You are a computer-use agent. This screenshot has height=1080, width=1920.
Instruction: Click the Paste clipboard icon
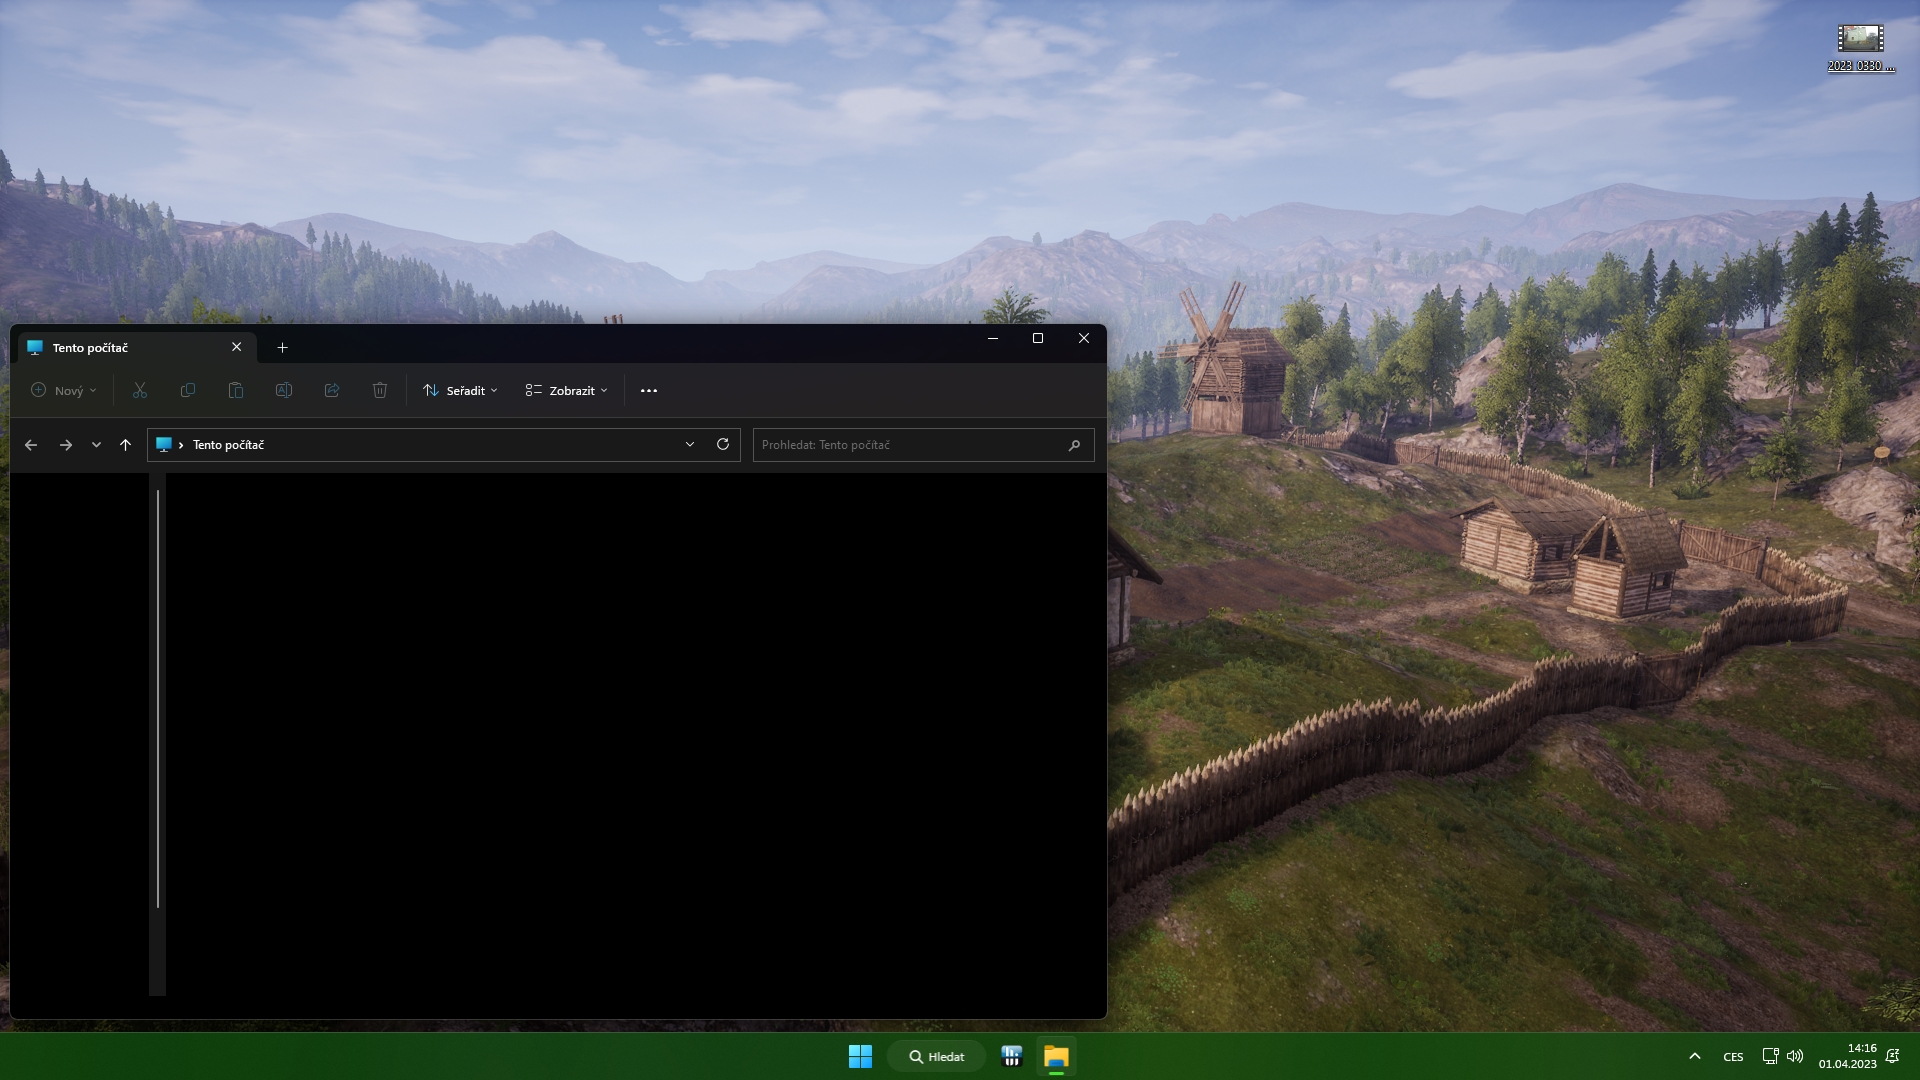click(x=236, y=390)
